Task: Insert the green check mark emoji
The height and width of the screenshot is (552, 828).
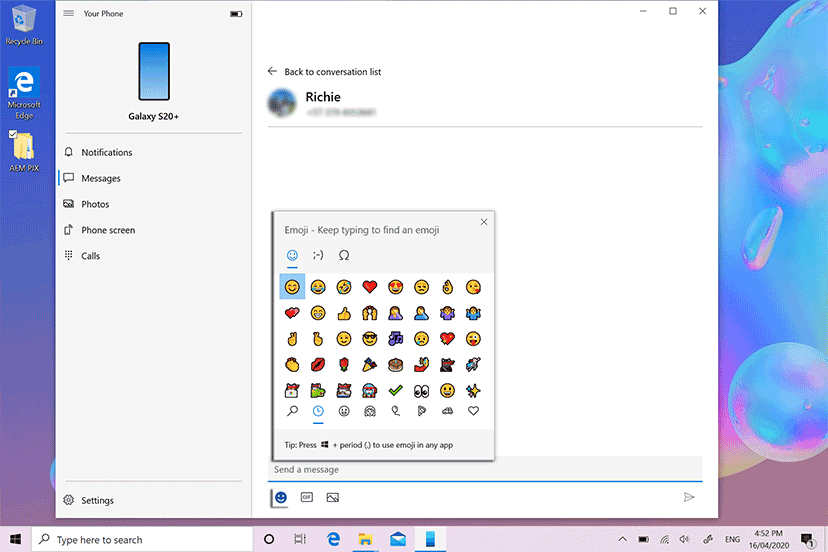Action: (x=396, y=390)
